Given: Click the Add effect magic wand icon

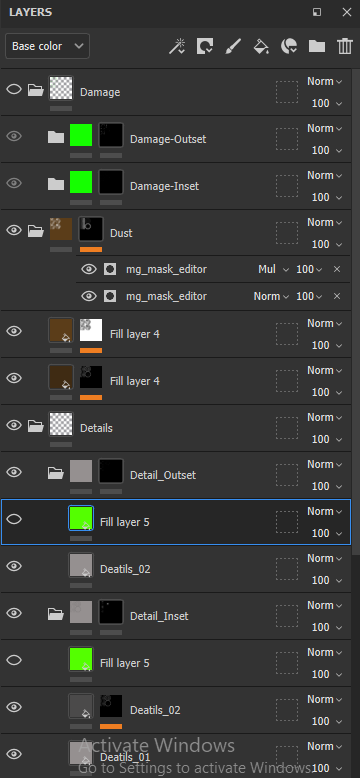Looking at the screenshot, I should point(177,46).
